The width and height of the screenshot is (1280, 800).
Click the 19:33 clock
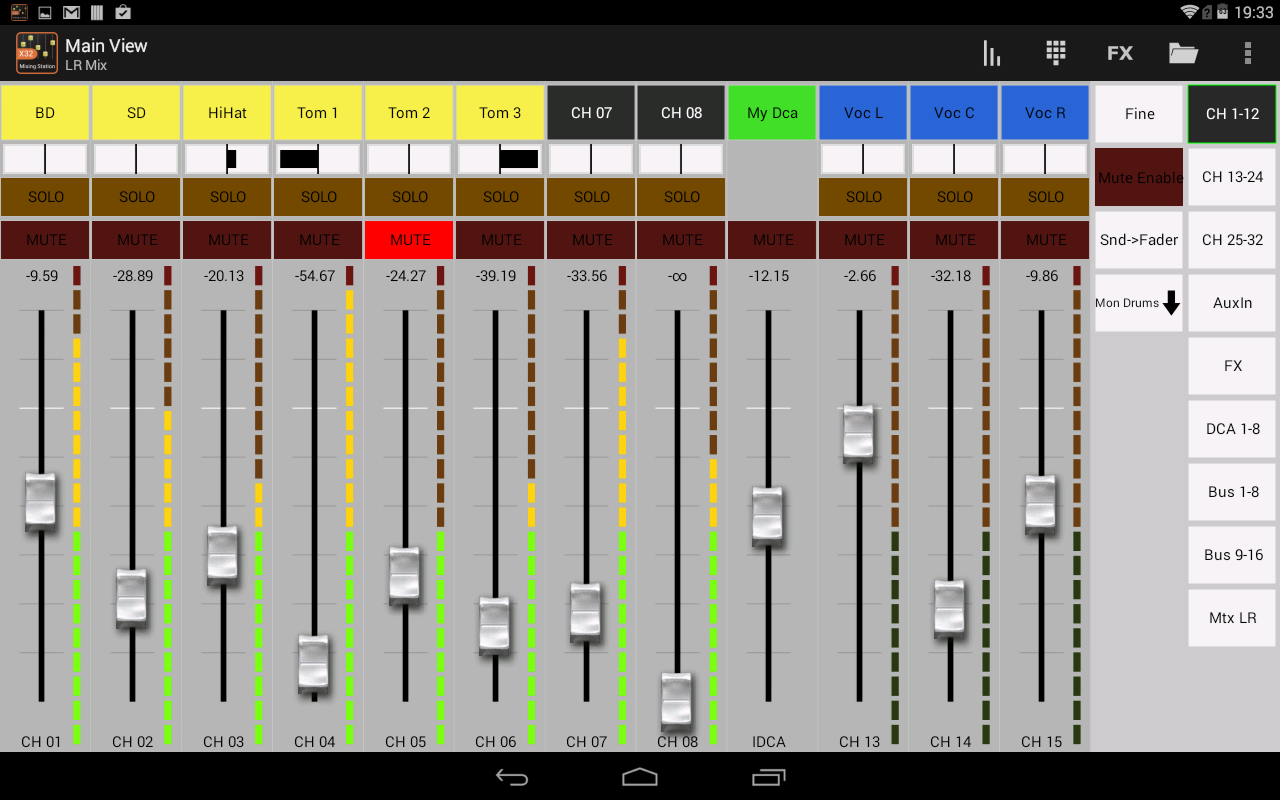pyautogui.click(x=1254, y=12)
